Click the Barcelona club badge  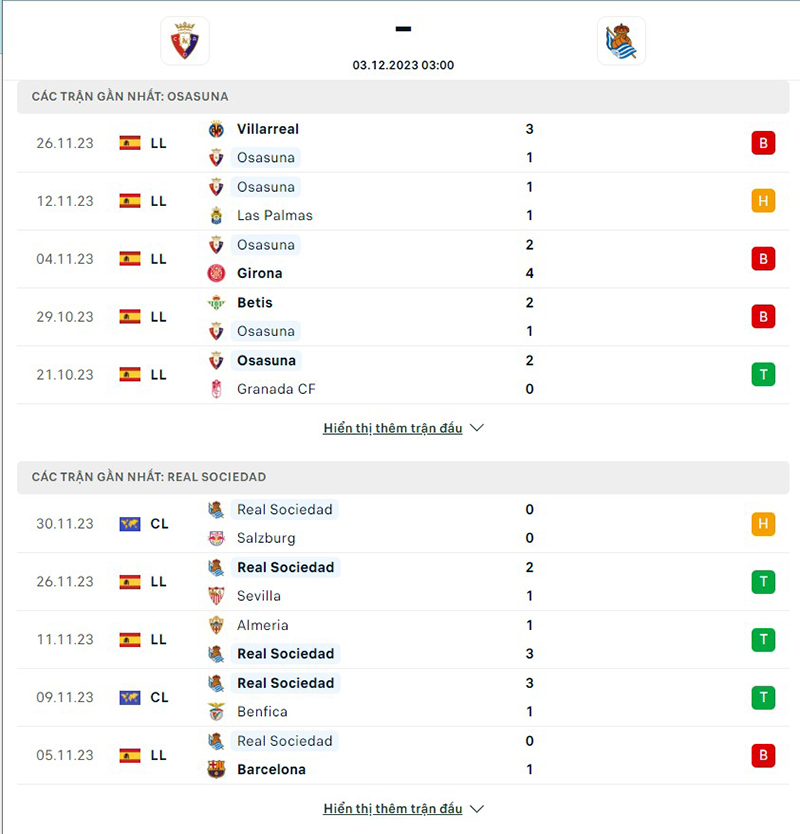coord(218,769)
